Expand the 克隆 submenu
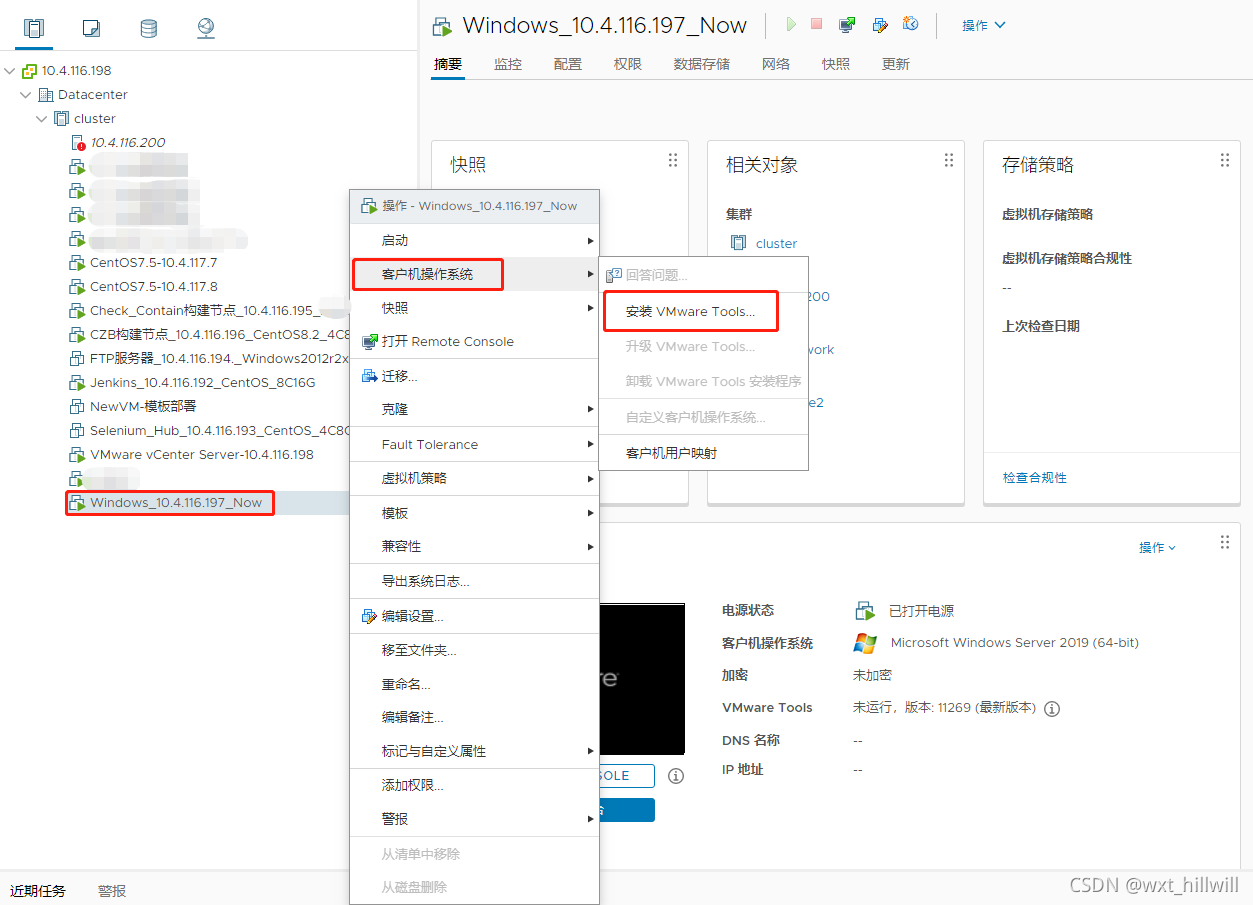Viewport: 1253px width, 905px height. (x=474, y=409)
